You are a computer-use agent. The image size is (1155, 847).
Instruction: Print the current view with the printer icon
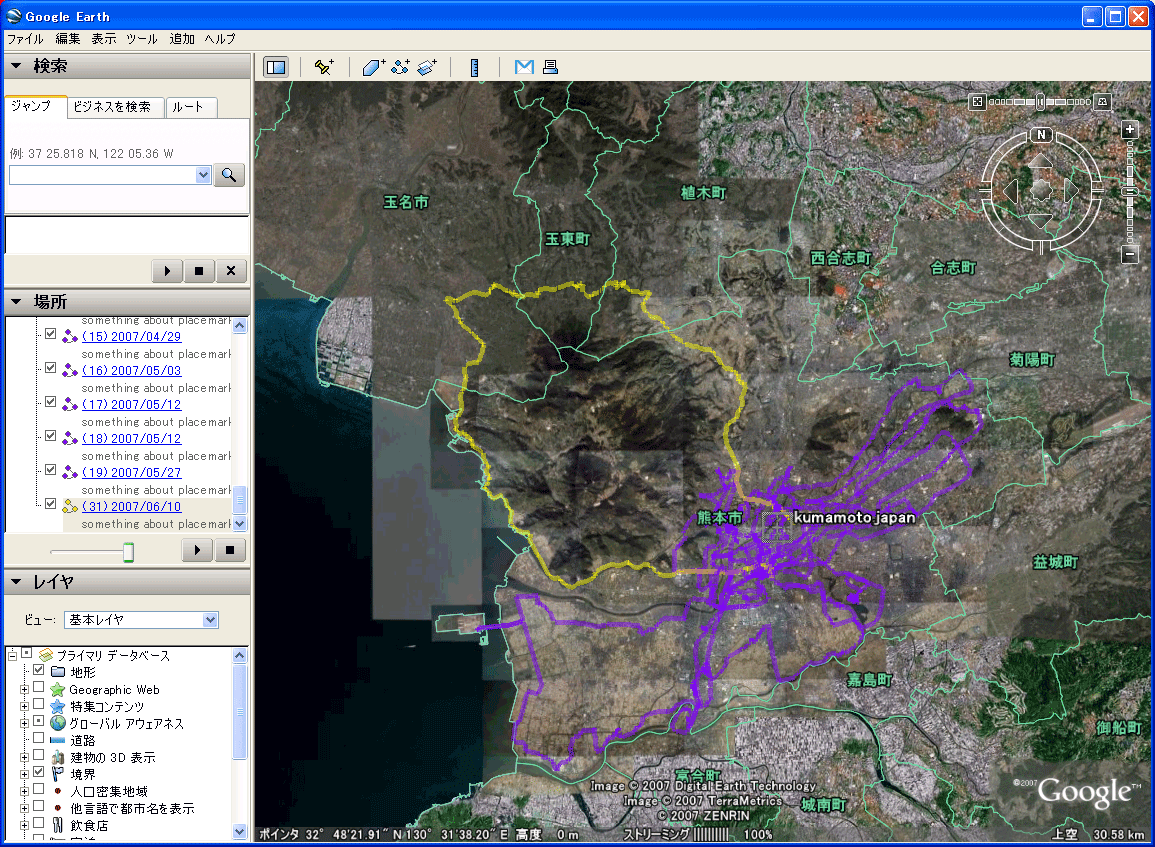(550, 67)
